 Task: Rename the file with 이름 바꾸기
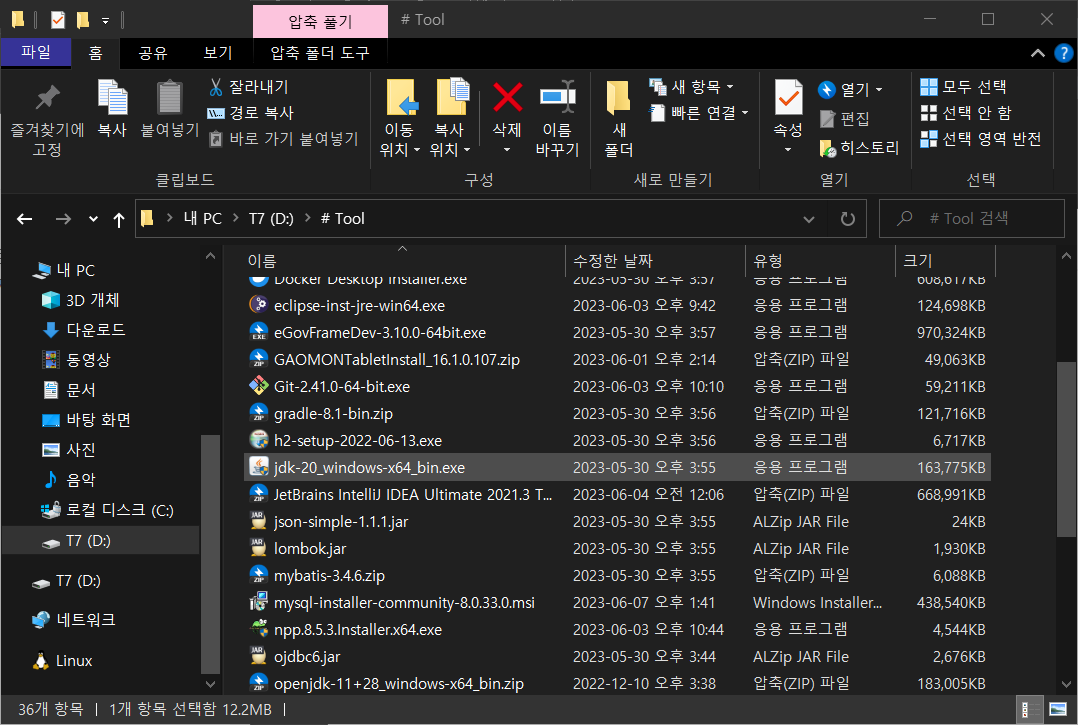click(x=558, y=118)
